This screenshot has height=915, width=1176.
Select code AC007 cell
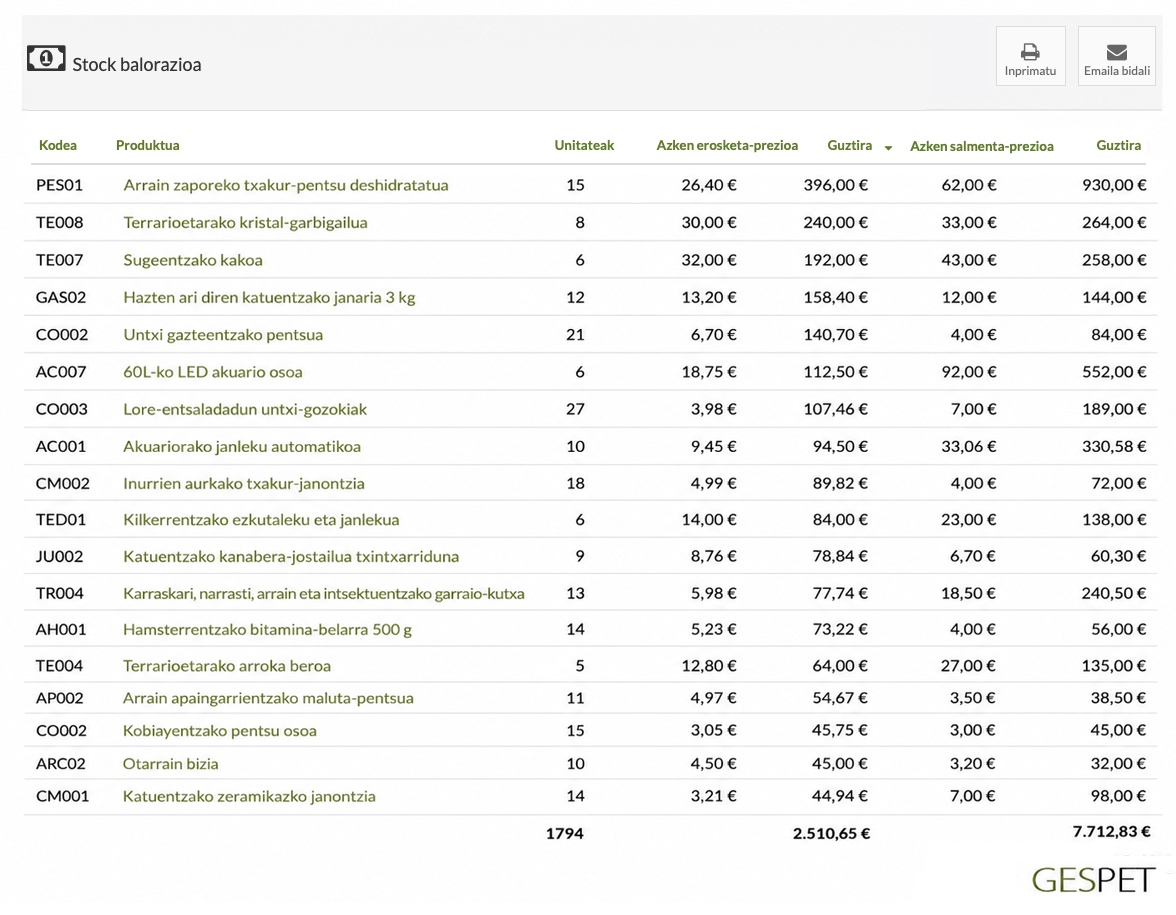(61, 372)
